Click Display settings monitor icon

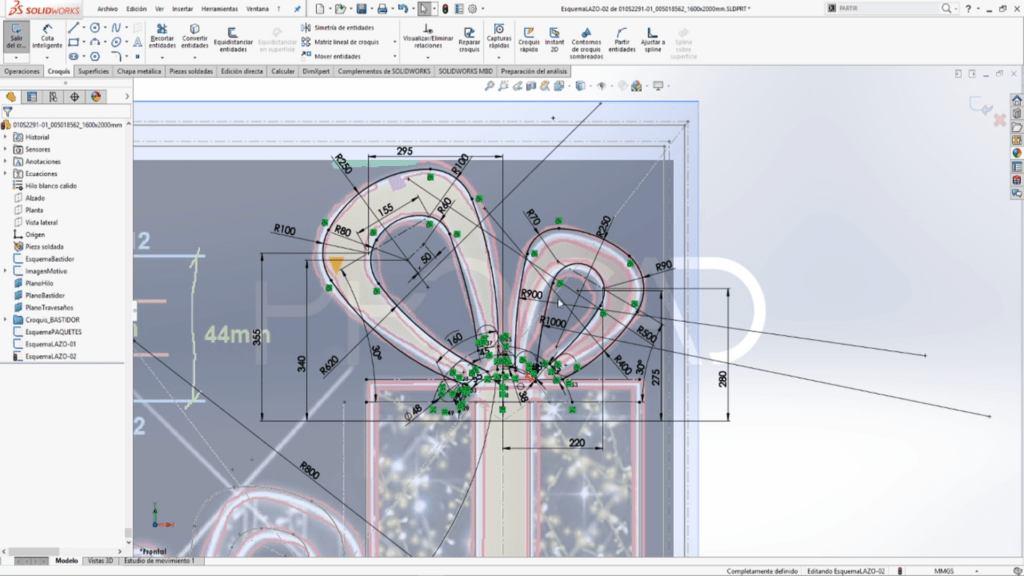pyautogui.click(x=658, y=86)
